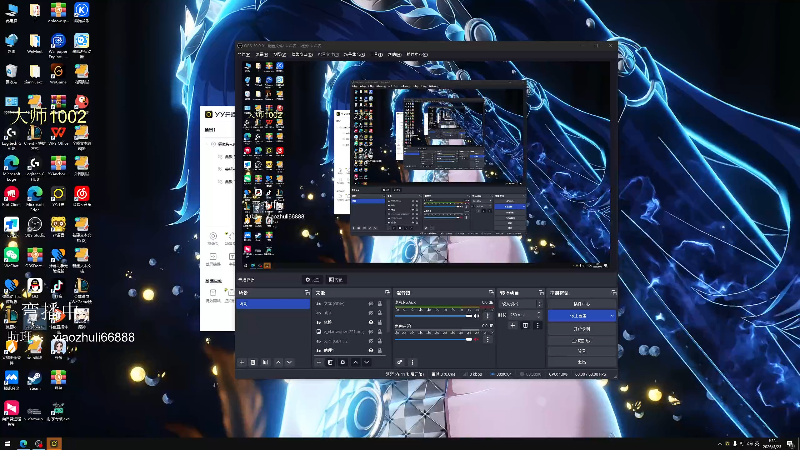Click the 开始直播 (Start Streaming) button

pyautogui.click(x=580, y=303)
